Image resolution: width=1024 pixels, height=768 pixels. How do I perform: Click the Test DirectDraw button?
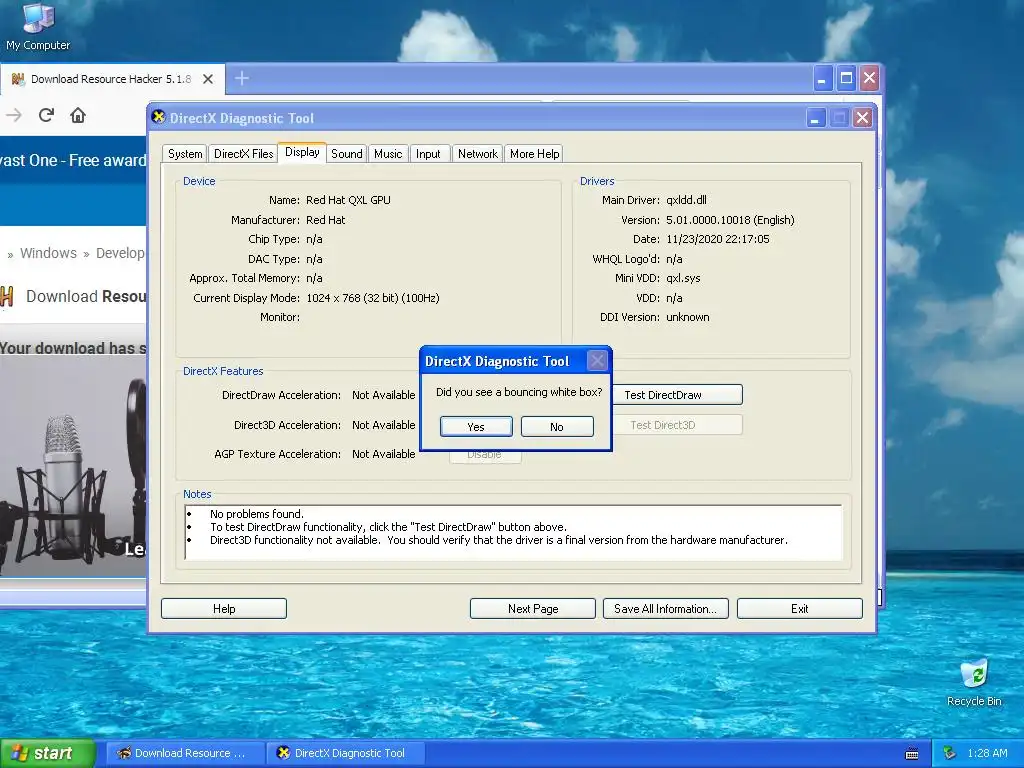(x=677, y=394)
